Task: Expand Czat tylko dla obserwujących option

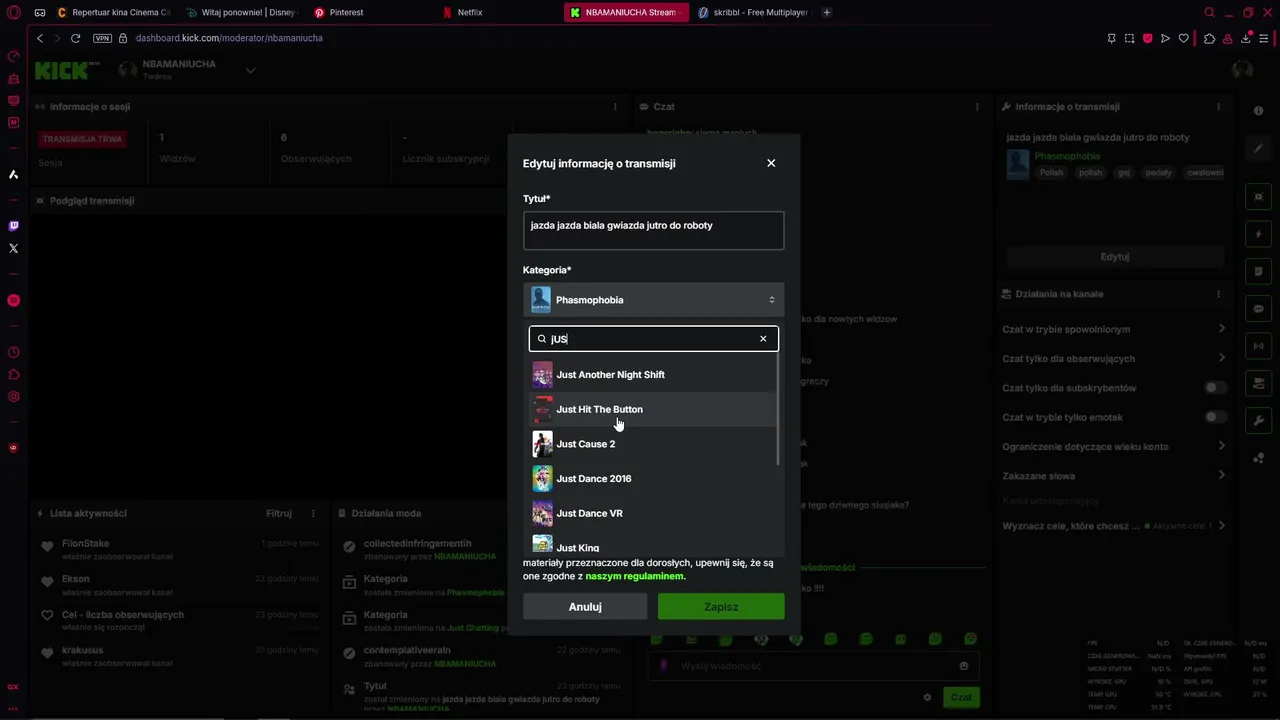Action: pos(1221,358)
